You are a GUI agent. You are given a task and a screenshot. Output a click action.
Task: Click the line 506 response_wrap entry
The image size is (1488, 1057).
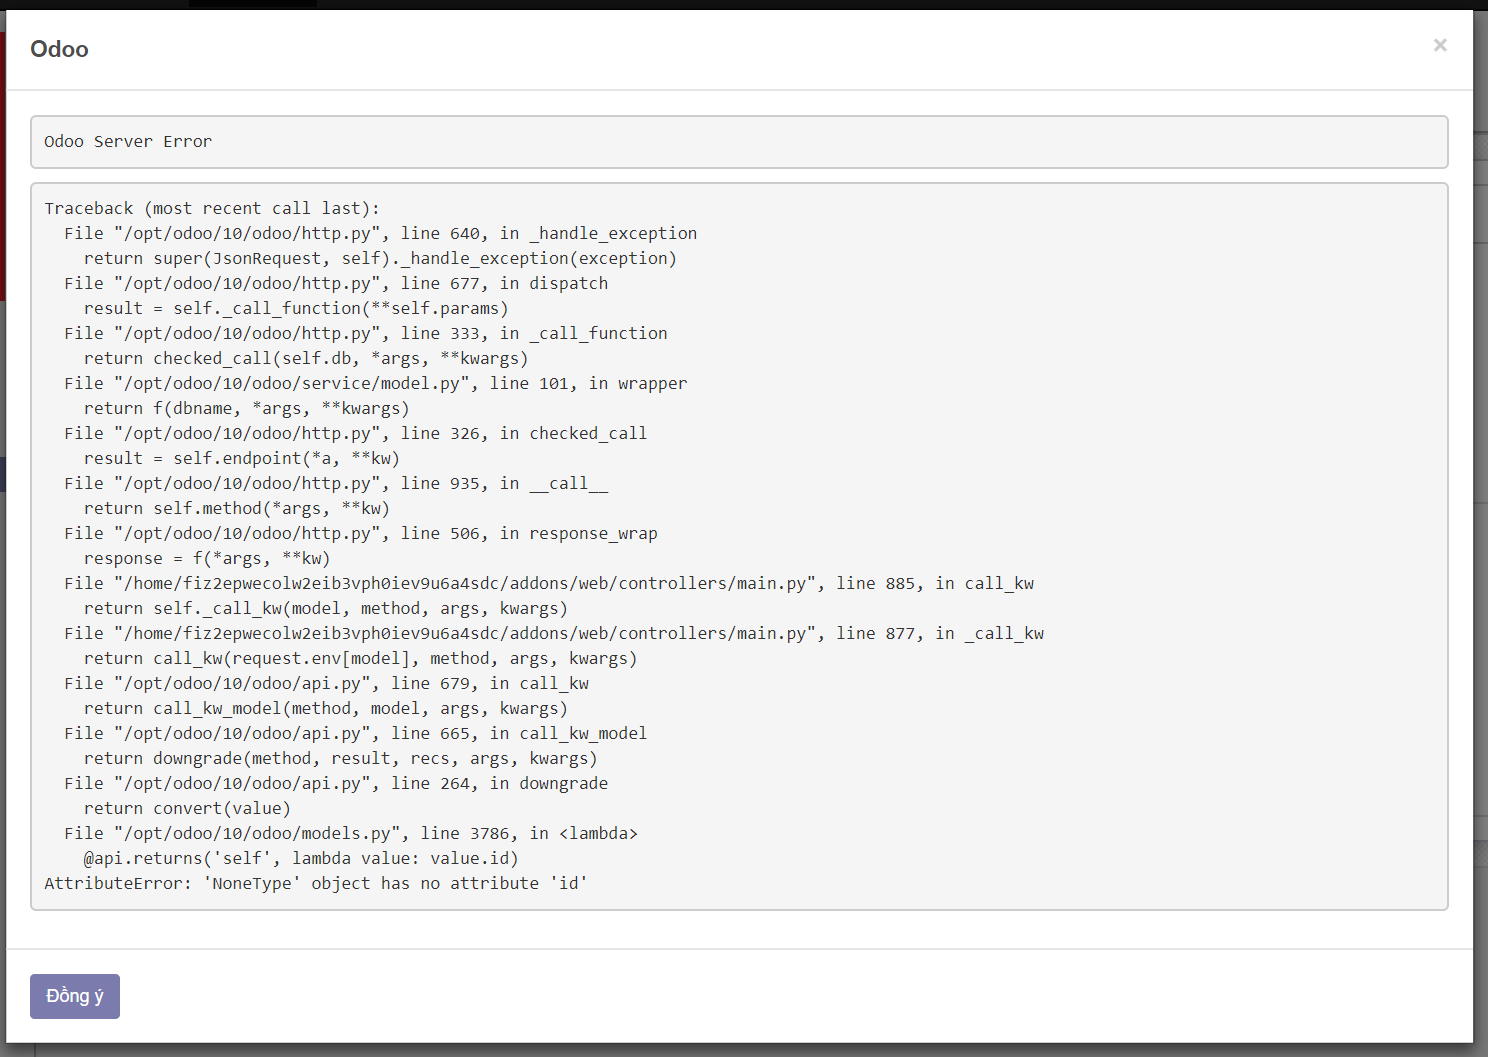pyautogui.click(x=361, y=533)
